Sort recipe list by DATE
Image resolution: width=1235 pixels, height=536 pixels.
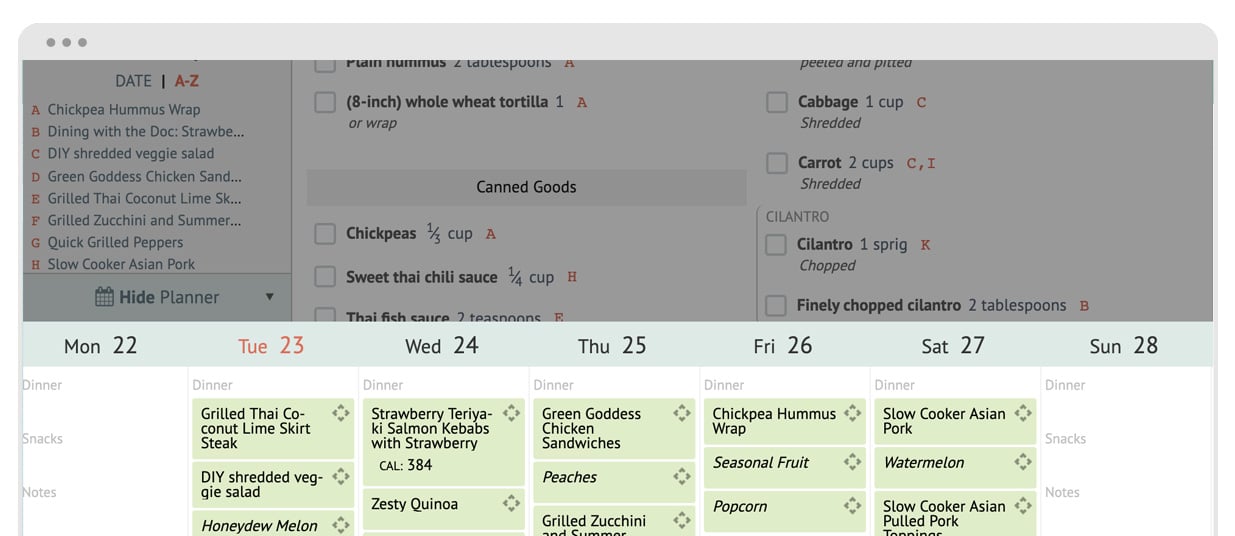[133, 81]
